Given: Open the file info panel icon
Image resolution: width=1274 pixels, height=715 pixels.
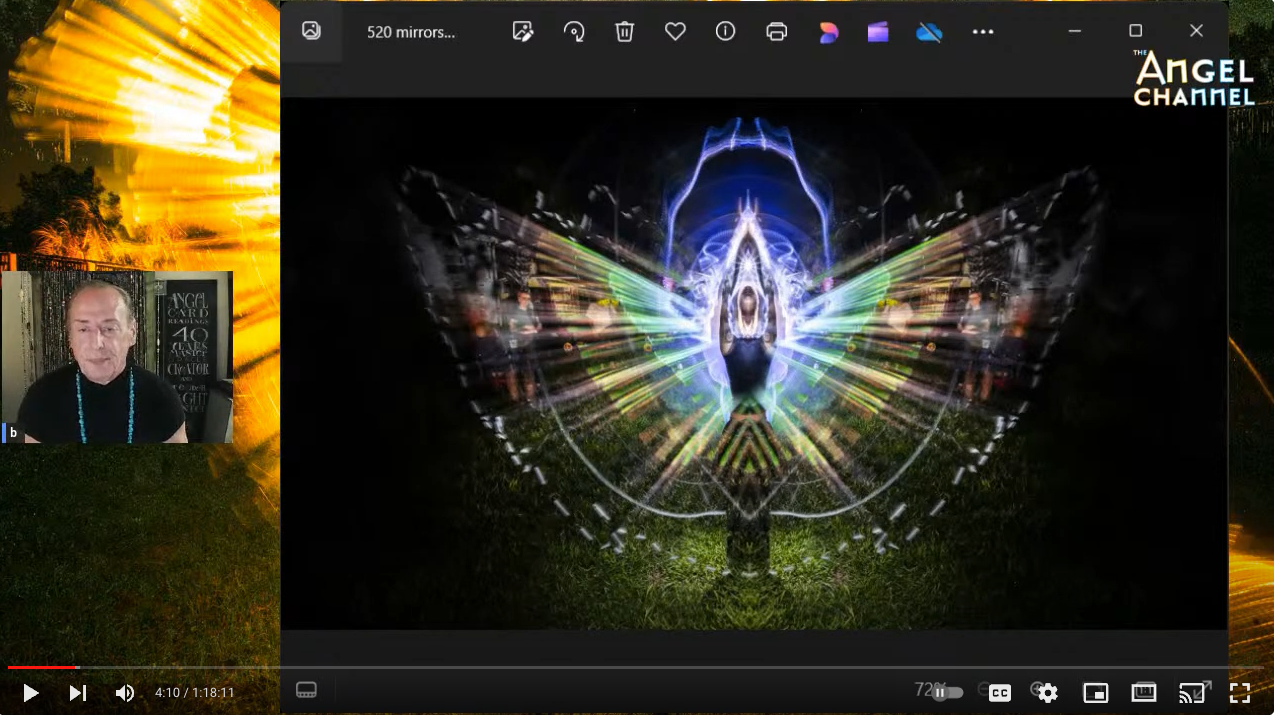Looking at the screenshot, I should coord(726,32).
